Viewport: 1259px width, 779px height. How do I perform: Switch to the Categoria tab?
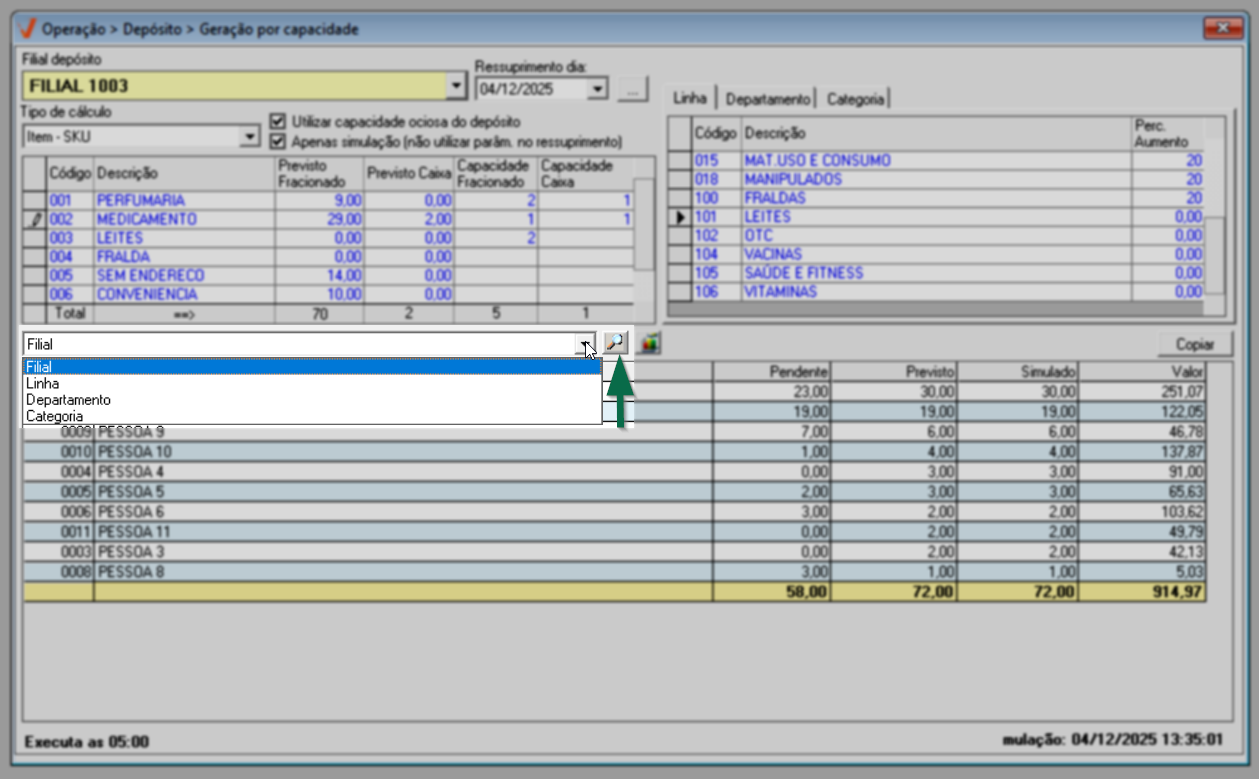point(855,99)
